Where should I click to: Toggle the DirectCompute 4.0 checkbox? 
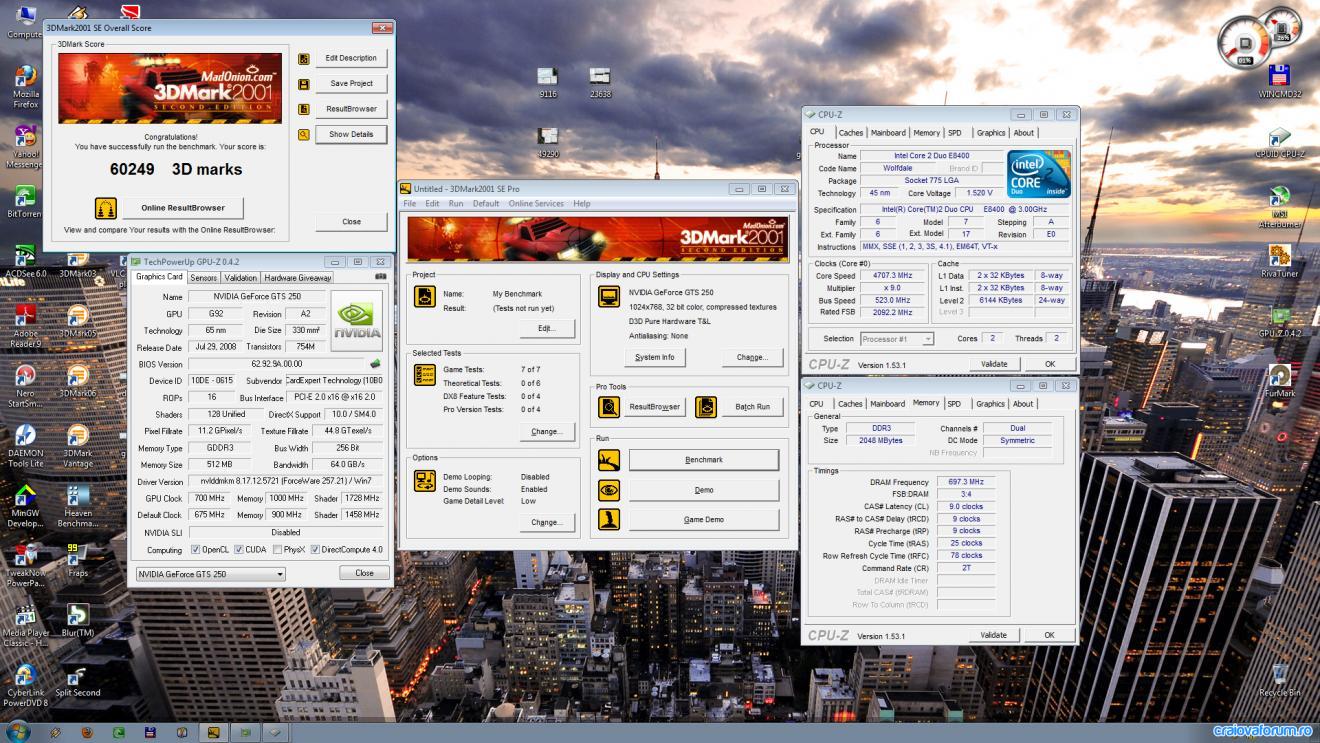pos(314,549)
